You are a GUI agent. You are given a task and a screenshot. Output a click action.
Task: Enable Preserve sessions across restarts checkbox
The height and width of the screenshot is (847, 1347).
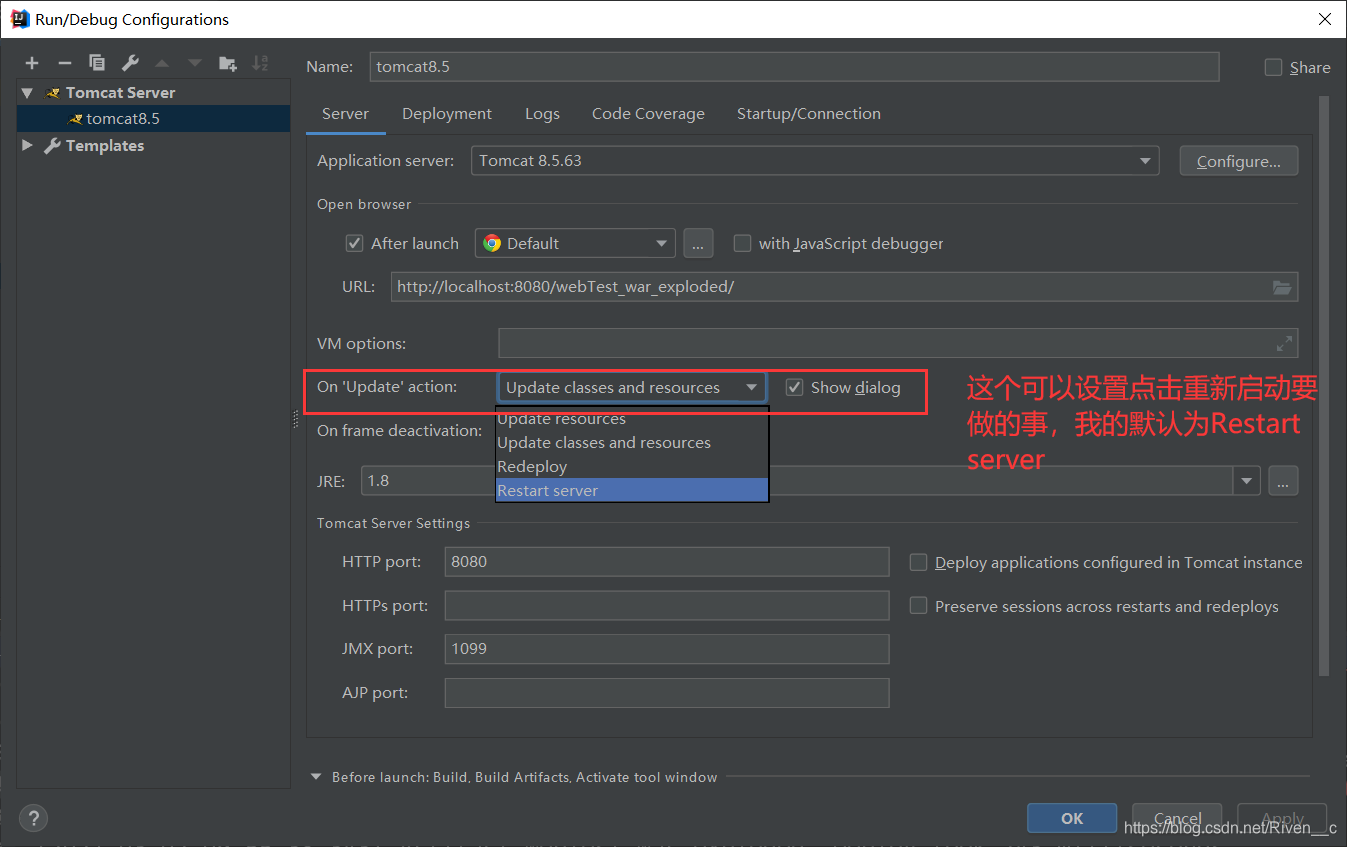pos(918,606)
